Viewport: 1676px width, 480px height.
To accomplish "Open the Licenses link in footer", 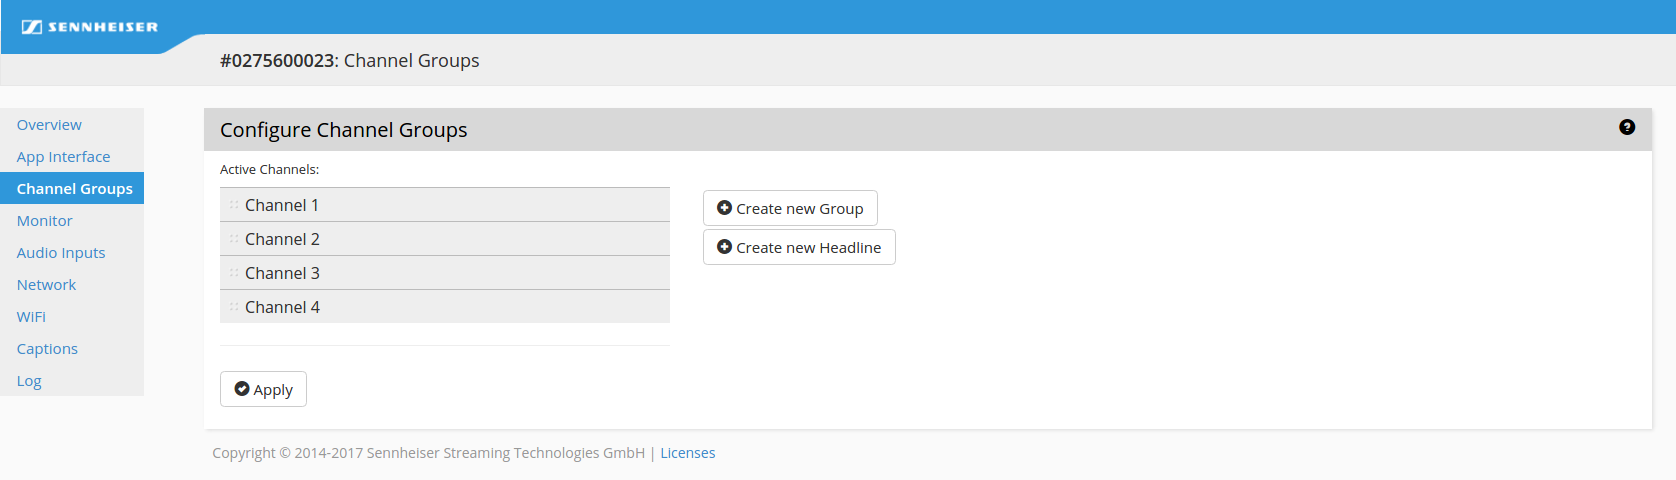I will click(687, 453).
